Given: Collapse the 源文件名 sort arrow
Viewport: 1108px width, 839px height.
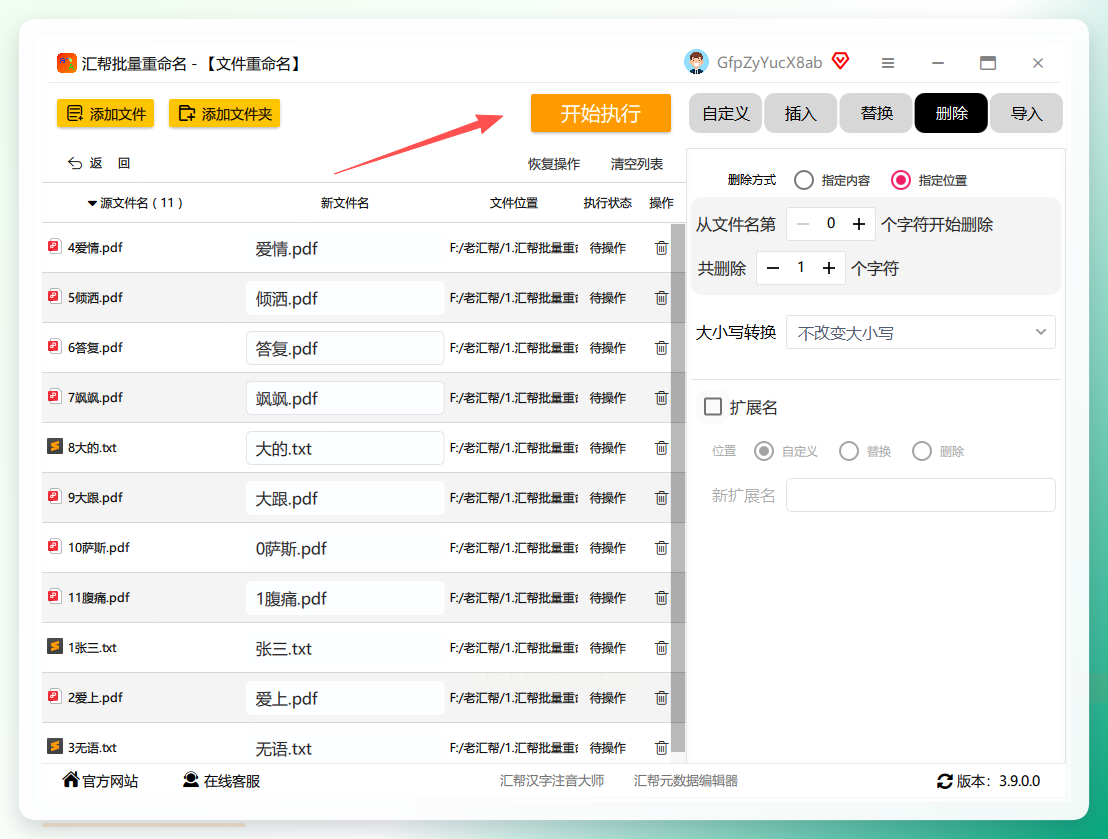Looking at the screenshot, I should [92, 204].
